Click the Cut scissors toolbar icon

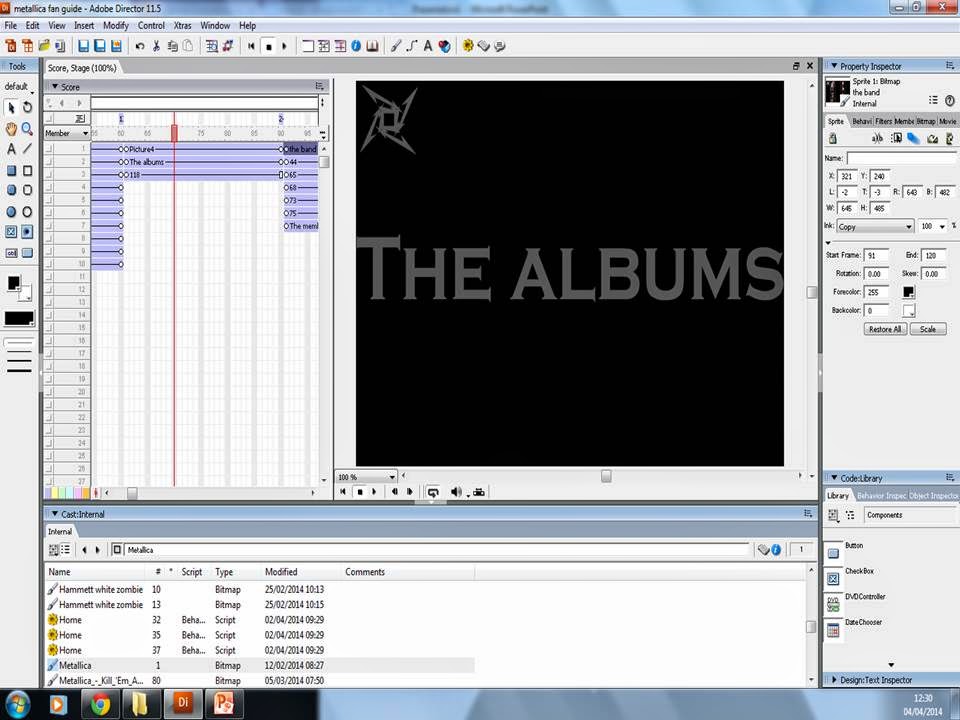coord(156,46)
